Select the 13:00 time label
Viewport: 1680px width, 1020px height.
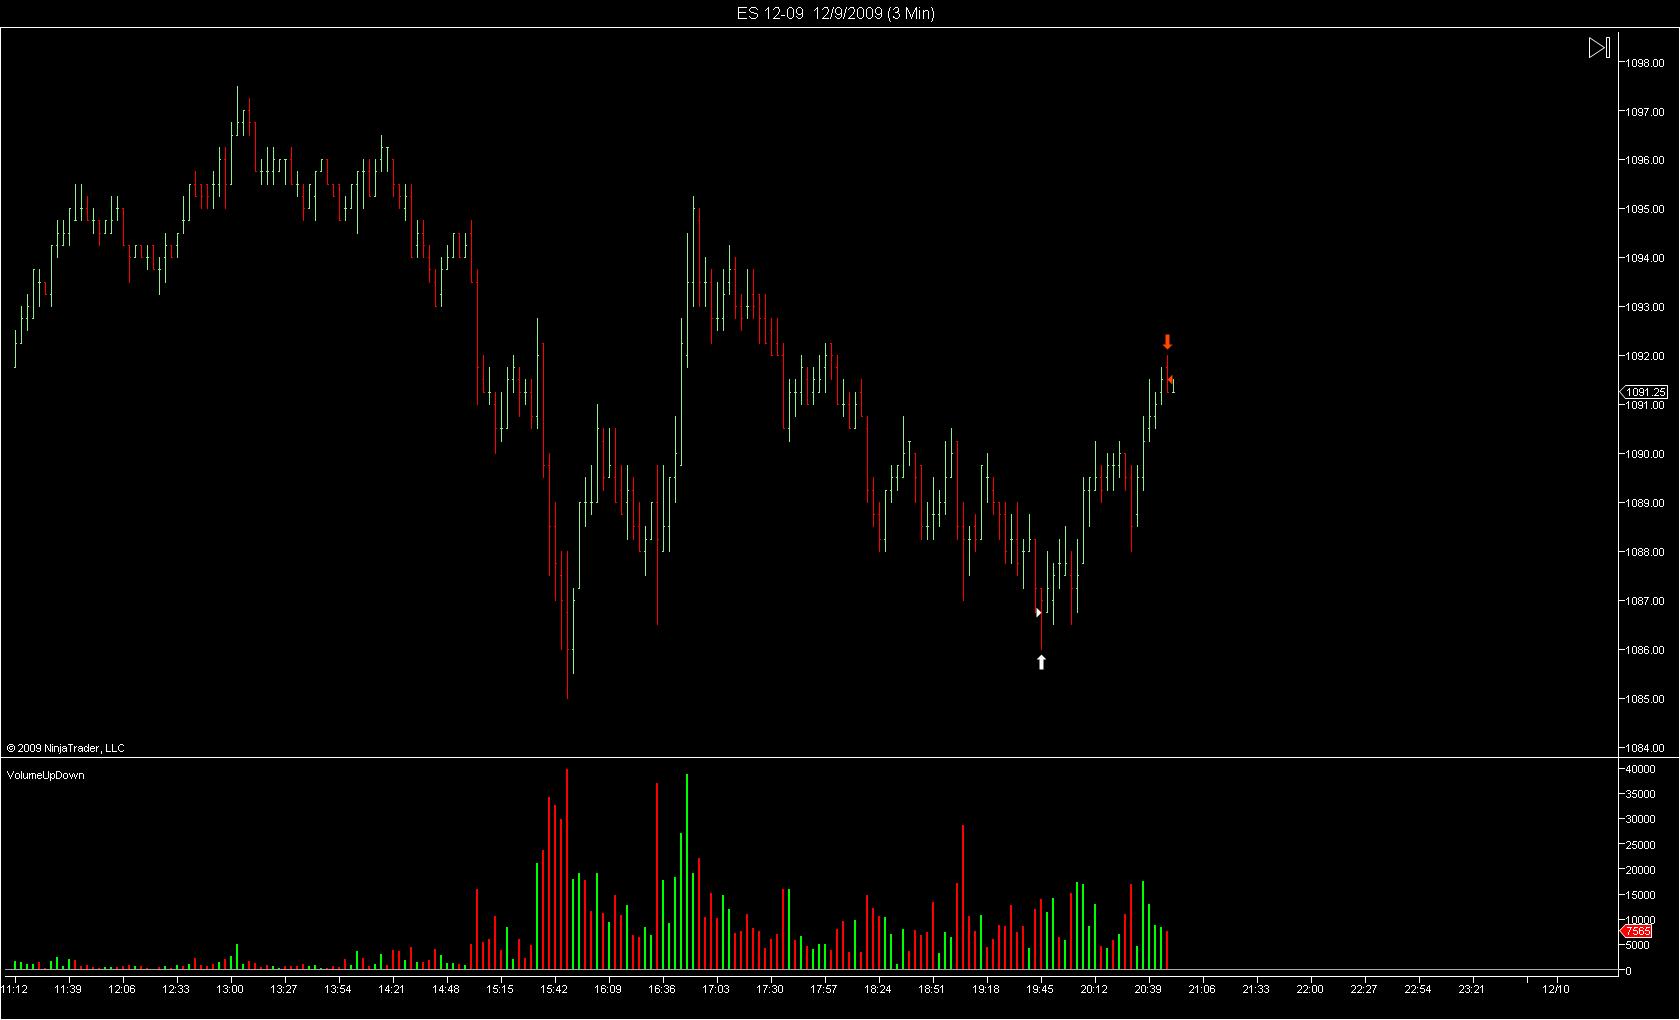pos(230,989)
